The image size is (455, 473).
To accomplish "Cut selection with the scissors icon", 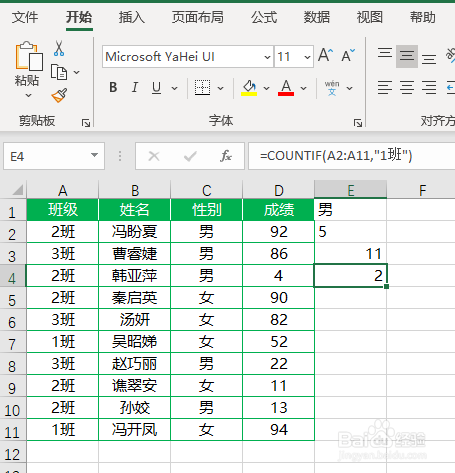I will click(x=59, y=48).
